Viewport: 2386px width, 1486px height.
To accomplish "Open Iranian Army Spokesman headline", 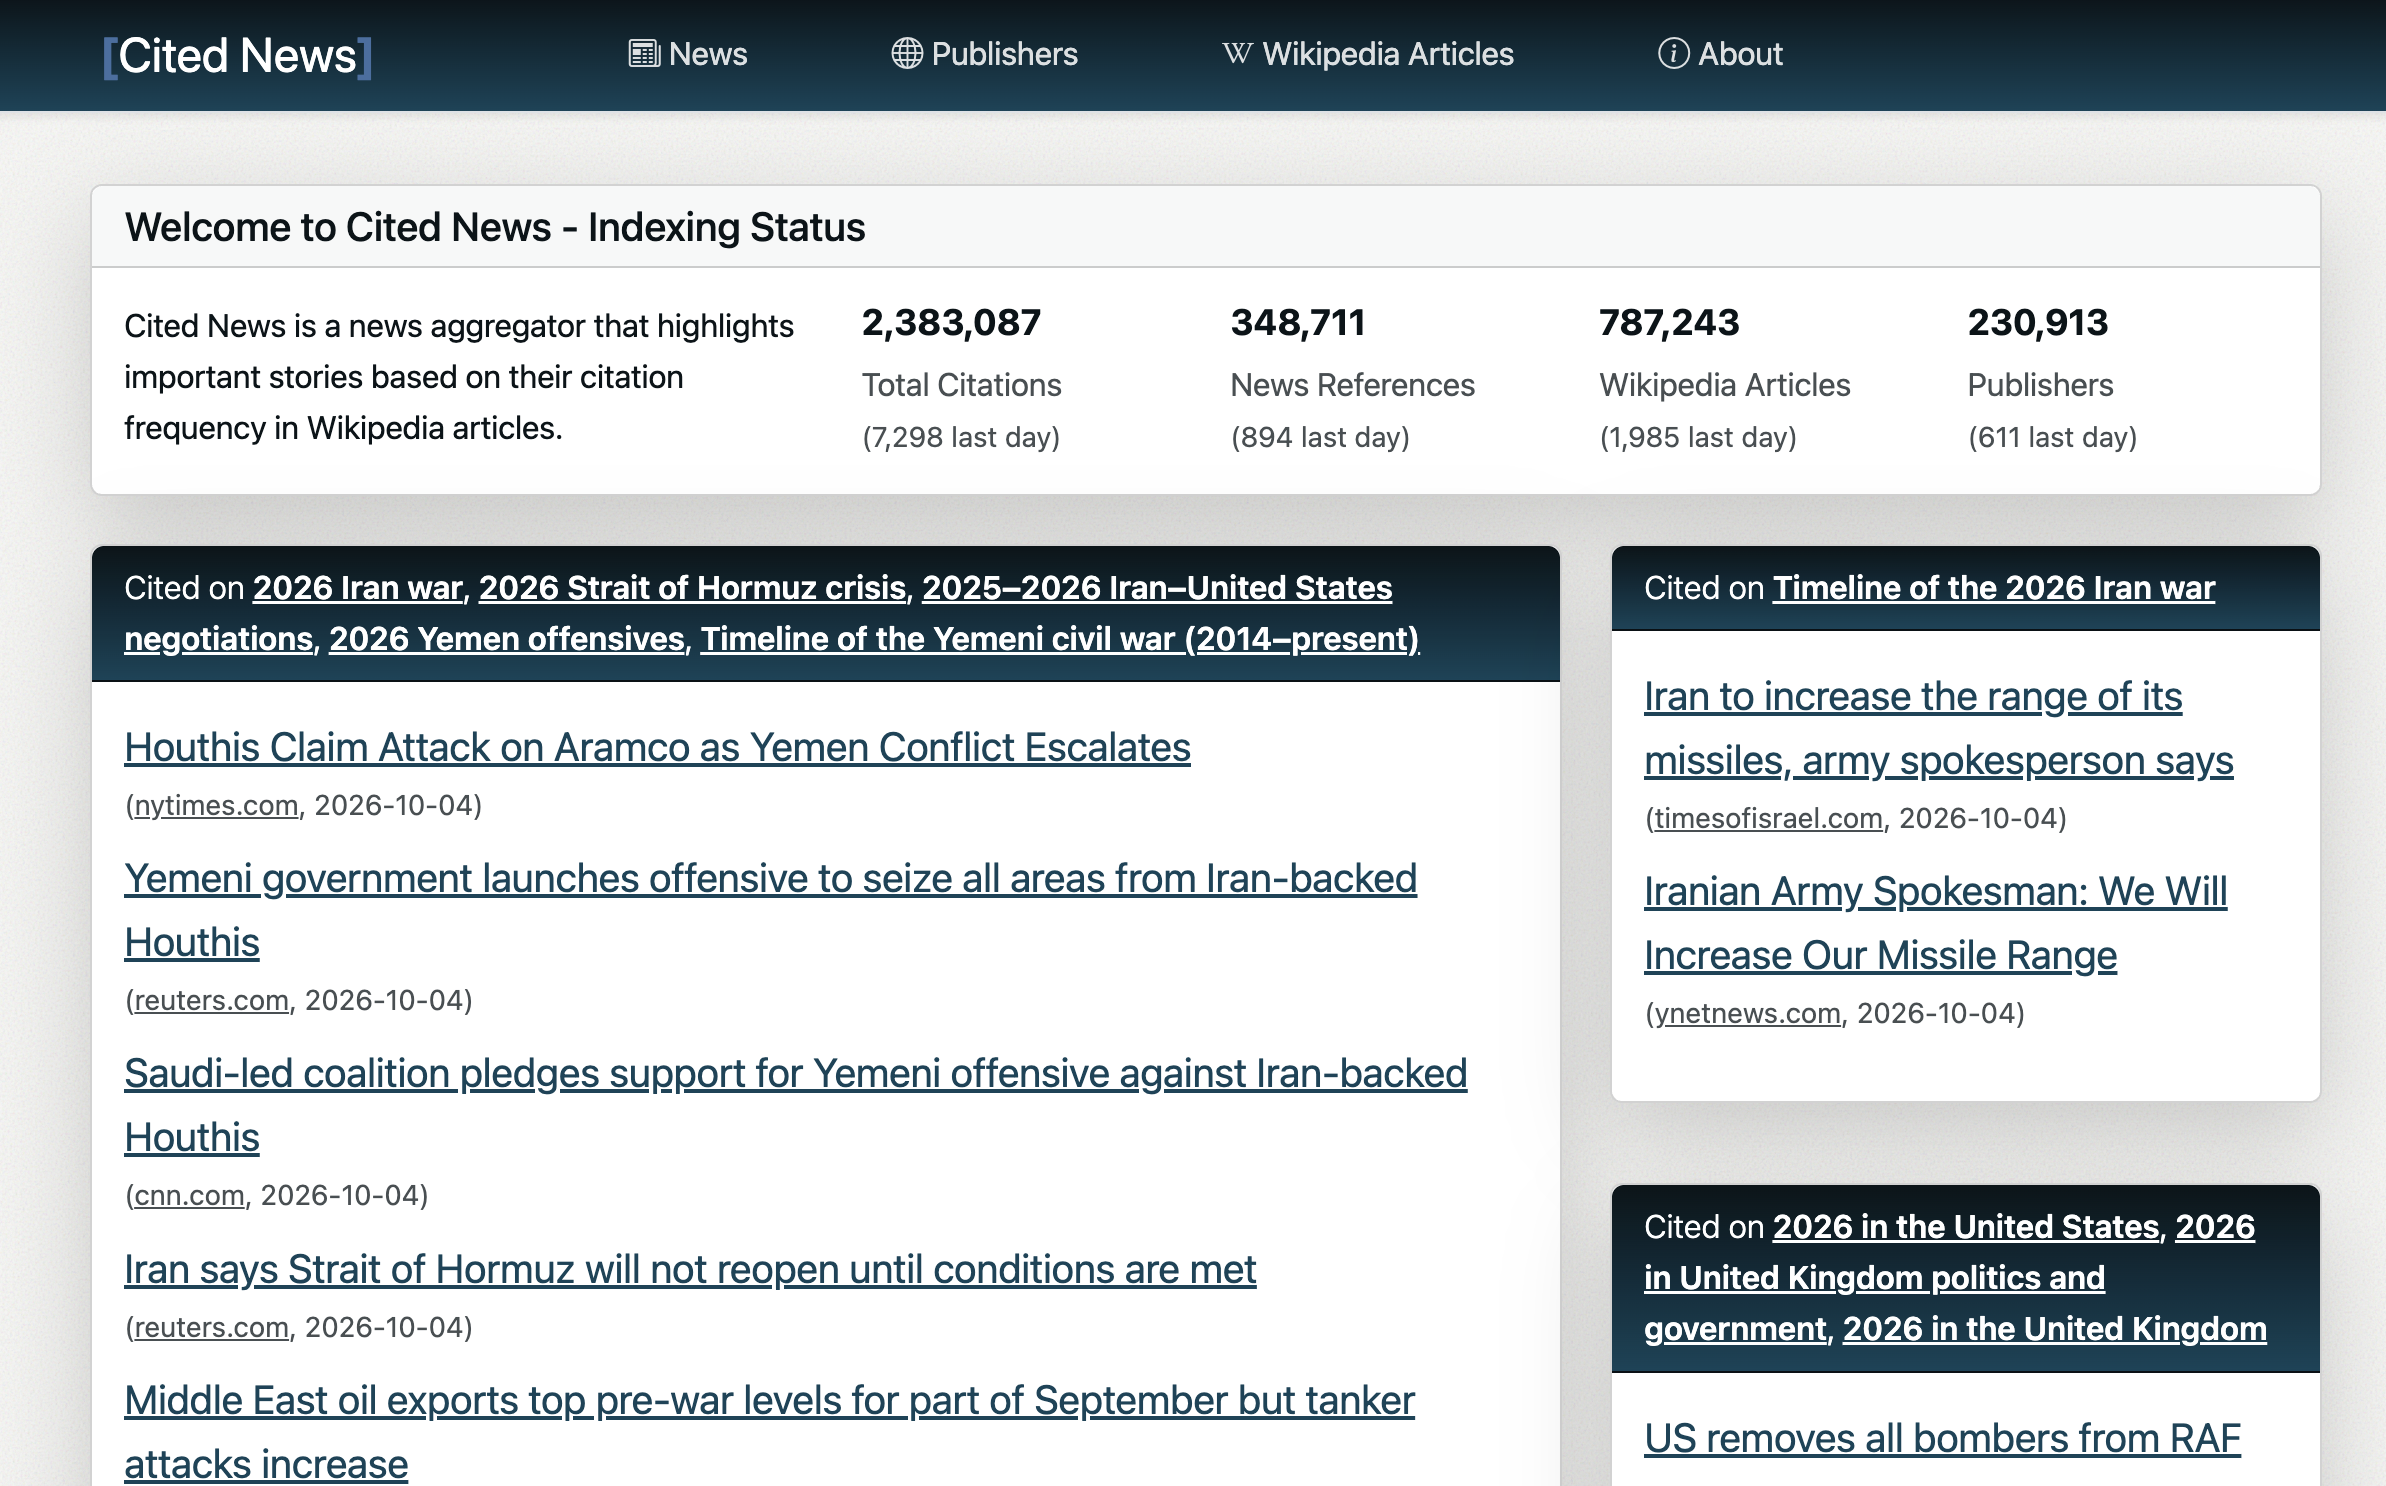I will point(1935,923).
